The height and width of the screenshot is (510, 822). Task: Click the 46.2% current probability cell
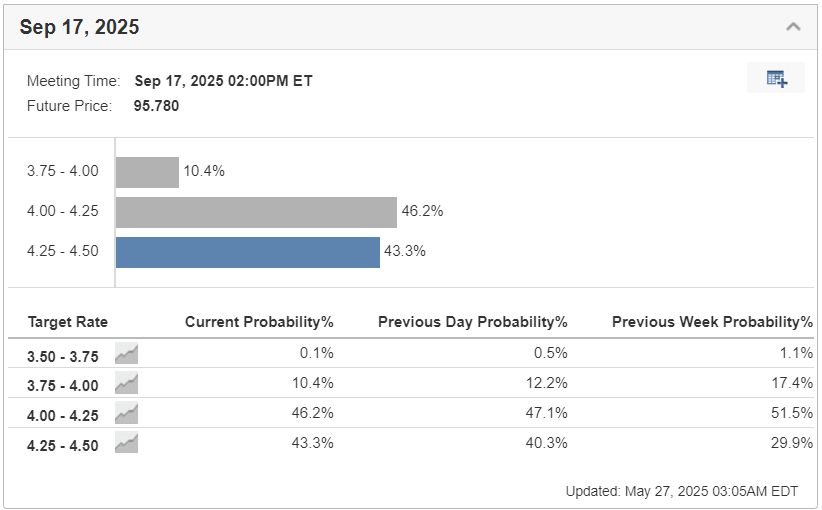coord(316,414)
